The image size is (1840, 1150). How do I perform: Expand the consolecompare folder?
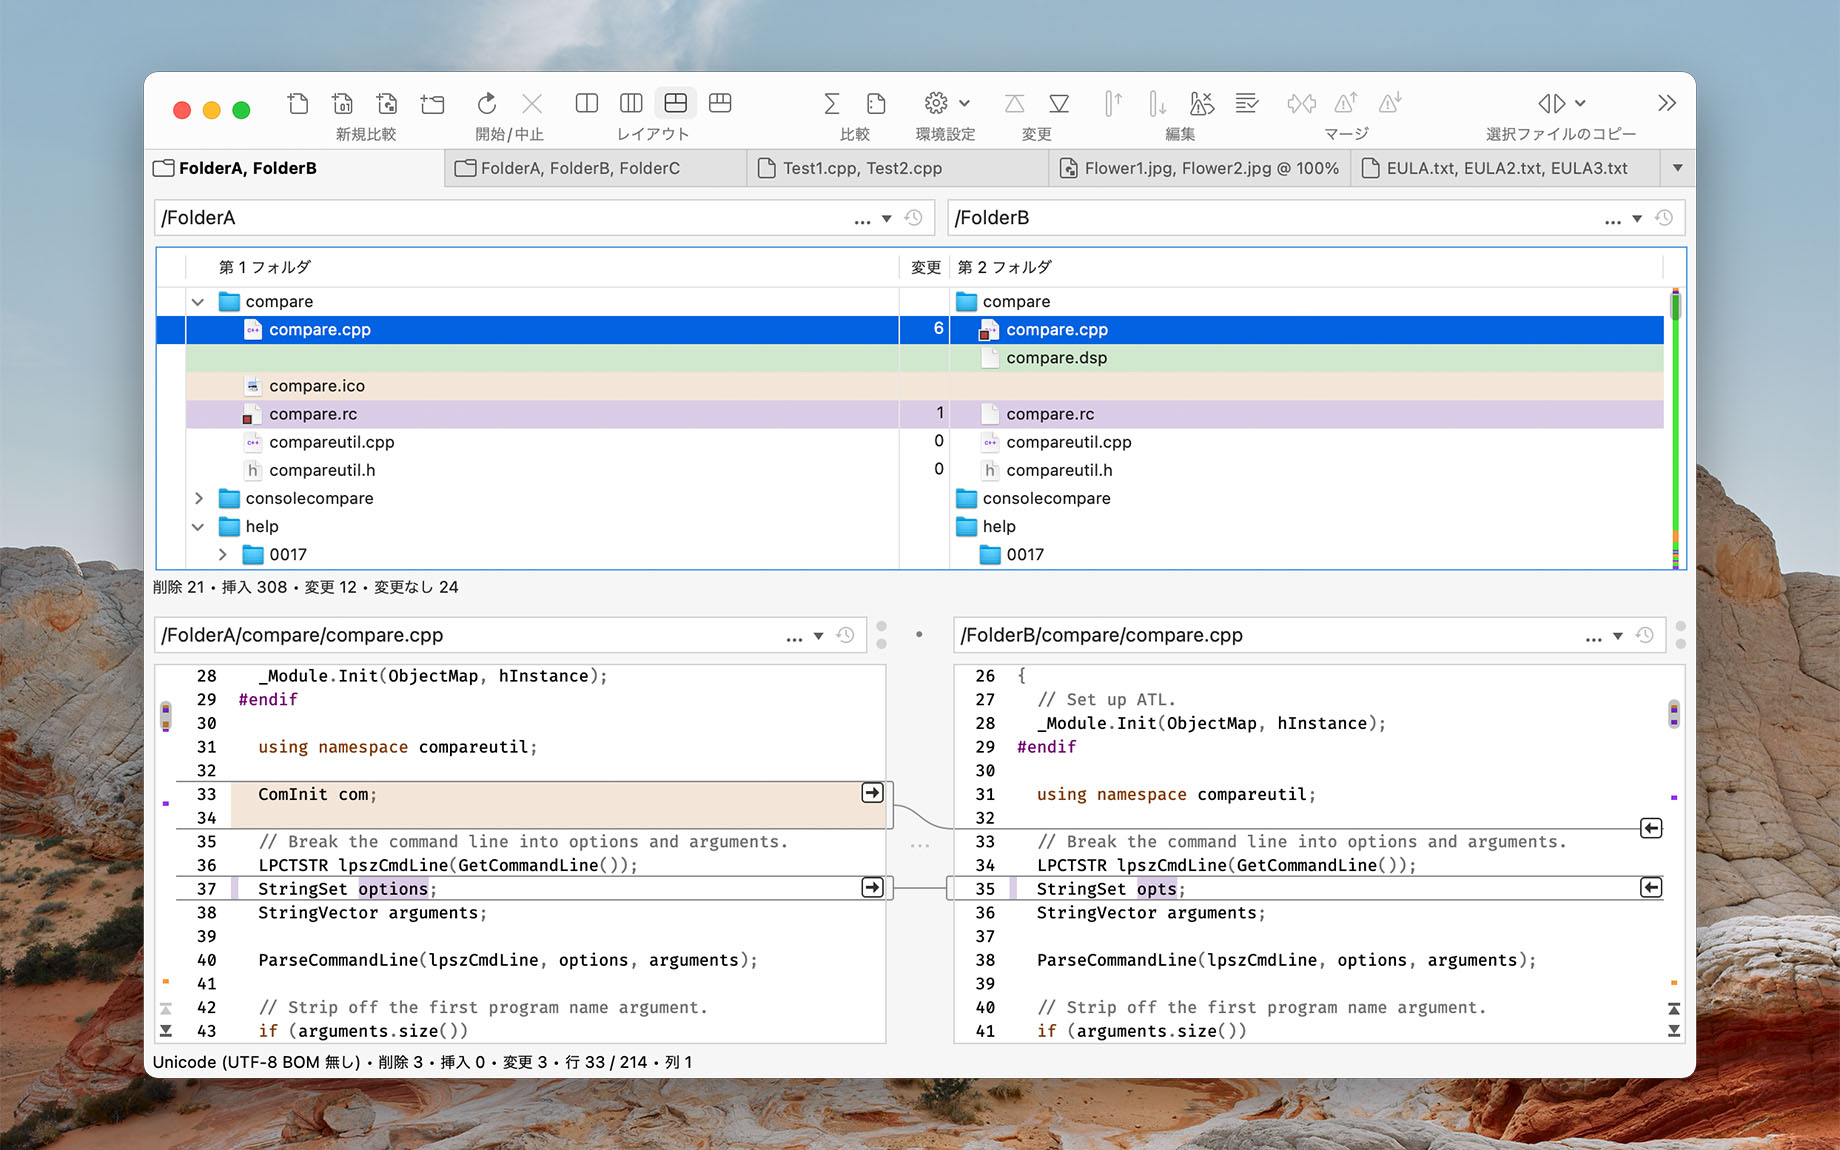coord(198,498)
